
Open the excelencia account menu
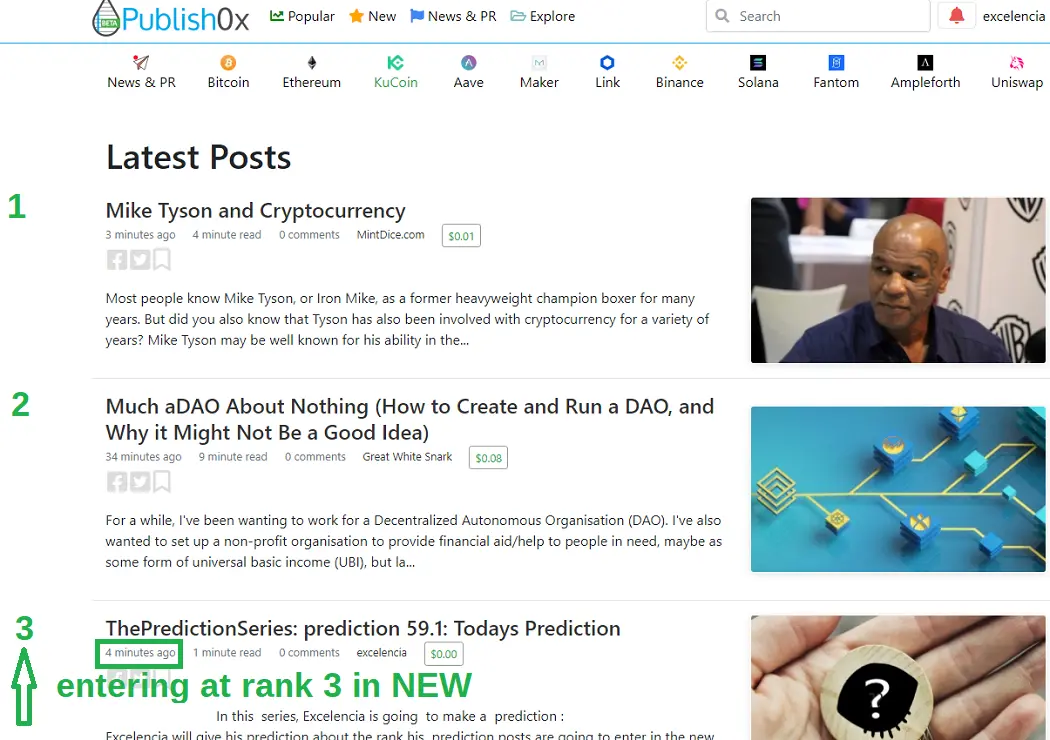point(1014,16)
